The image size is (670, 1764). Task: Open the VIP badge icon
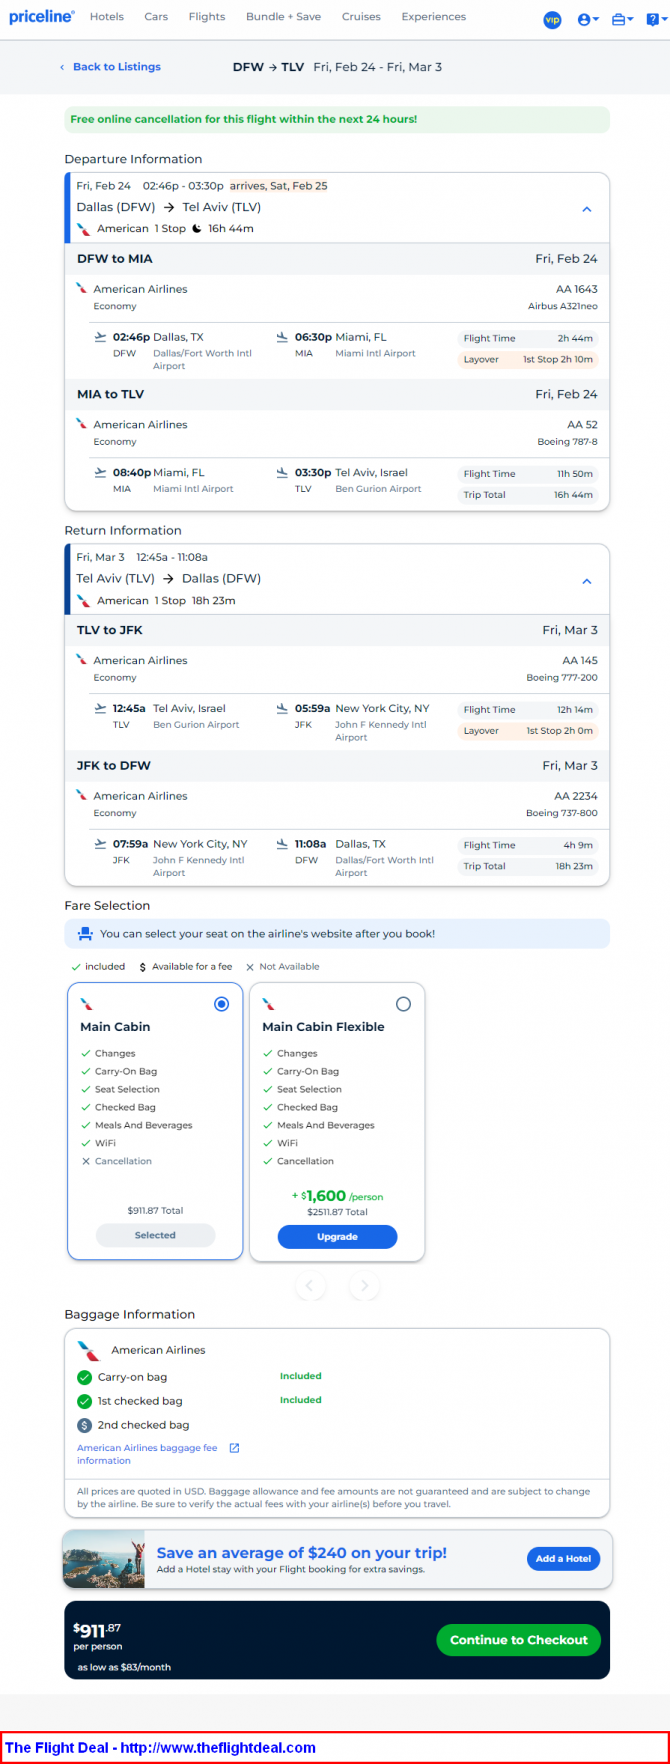click(x=552, y=19)
